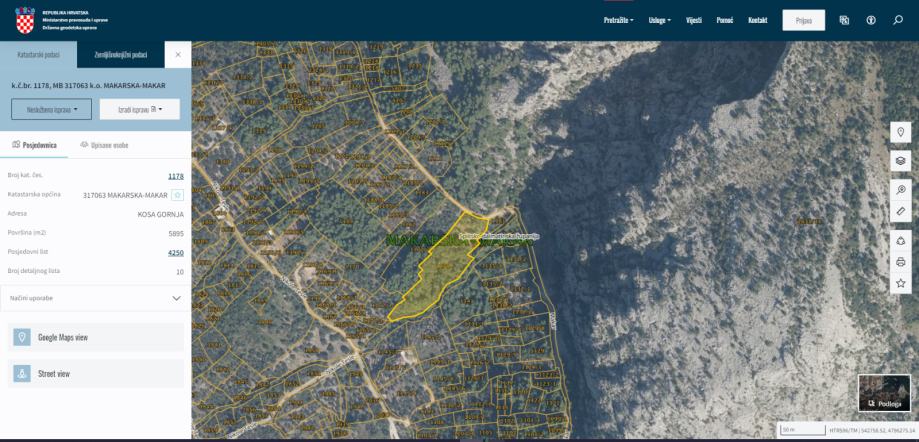This screenshot has height=442, width=919.
Task: Expand the Načini uporabe section
Action: 96,298
